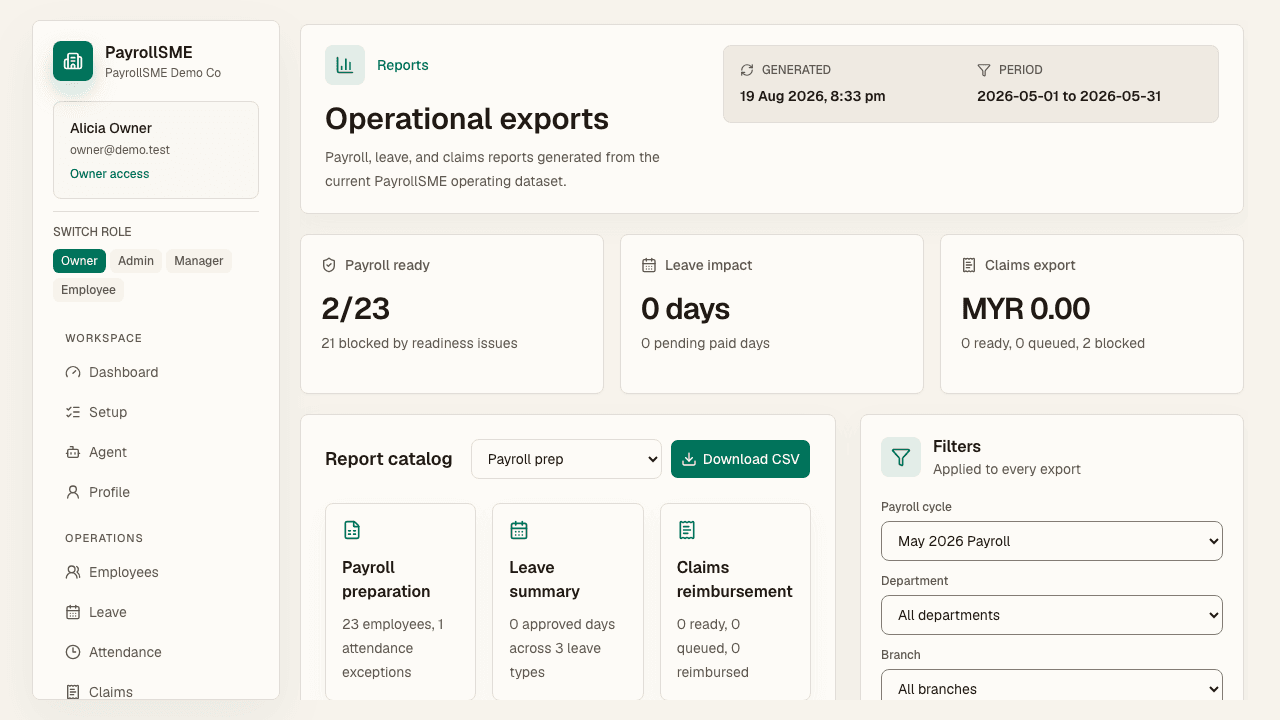1280x720 pixels.
Task: Switch role to Employee
Action: (x=88, y=290)
